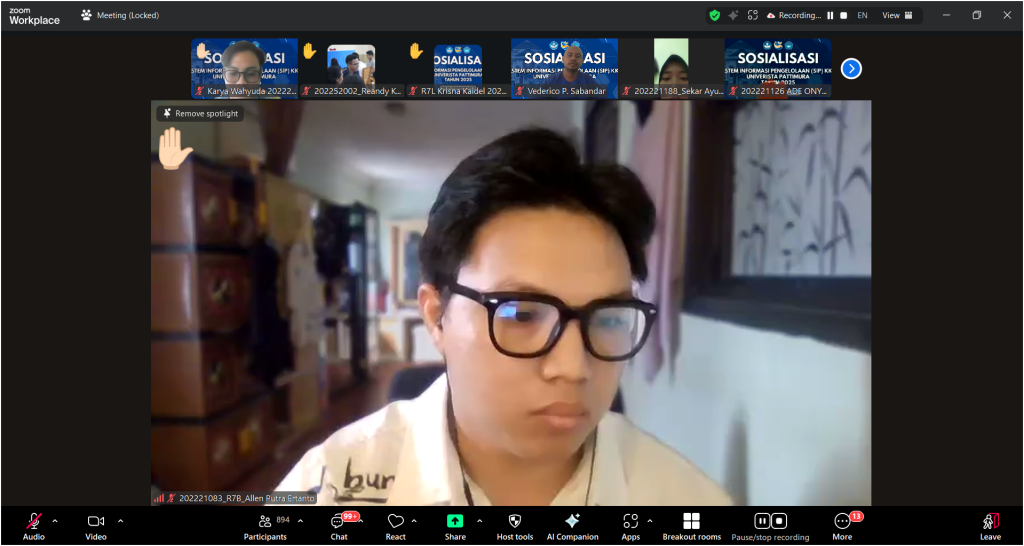Click Remove spotlight button
The image size is (1024, 546).
point(200,114)
